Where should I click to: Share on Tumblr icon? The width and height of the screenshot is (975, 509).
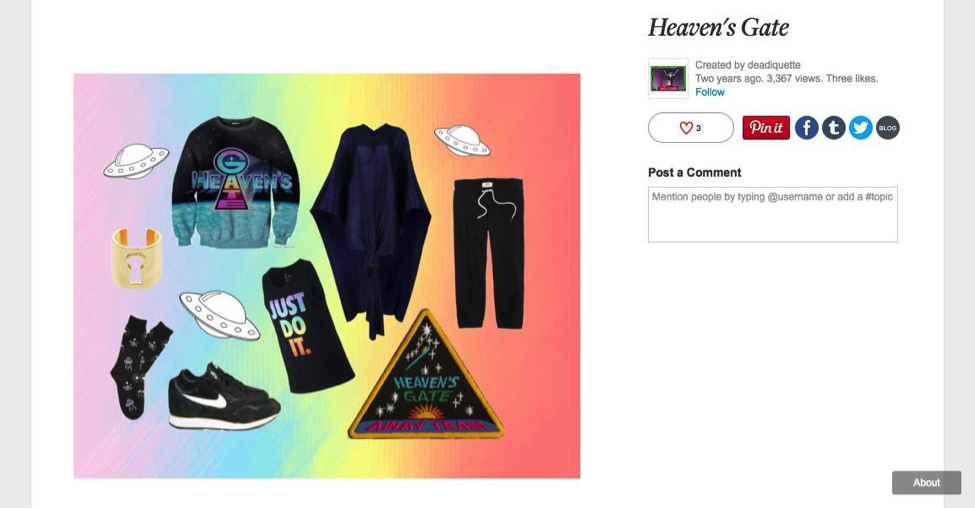834,128
